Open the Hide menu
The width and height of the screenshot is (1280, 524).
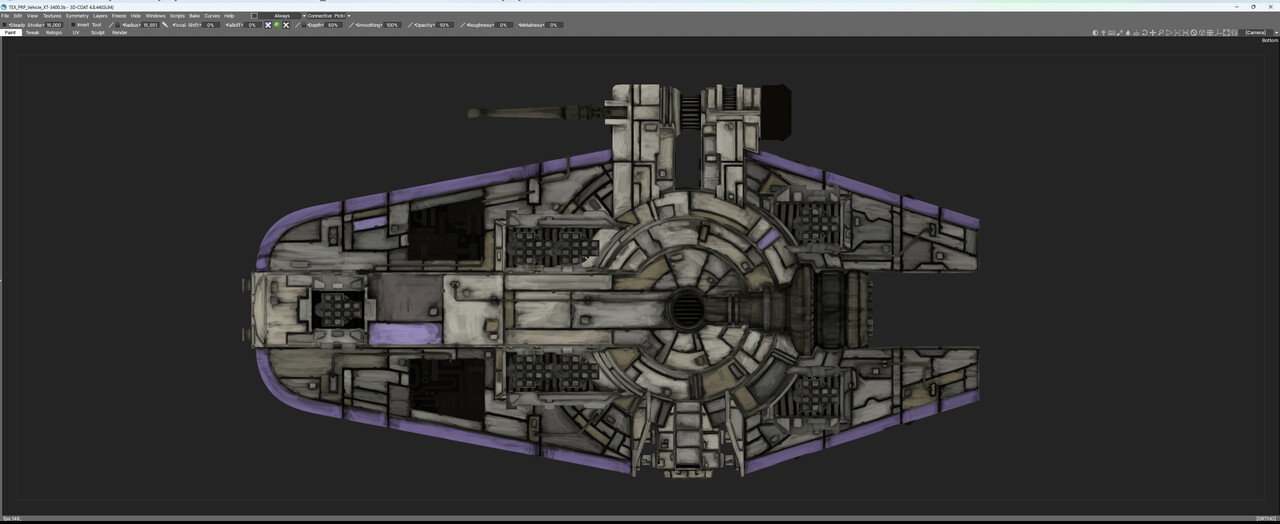pos(136,16)
